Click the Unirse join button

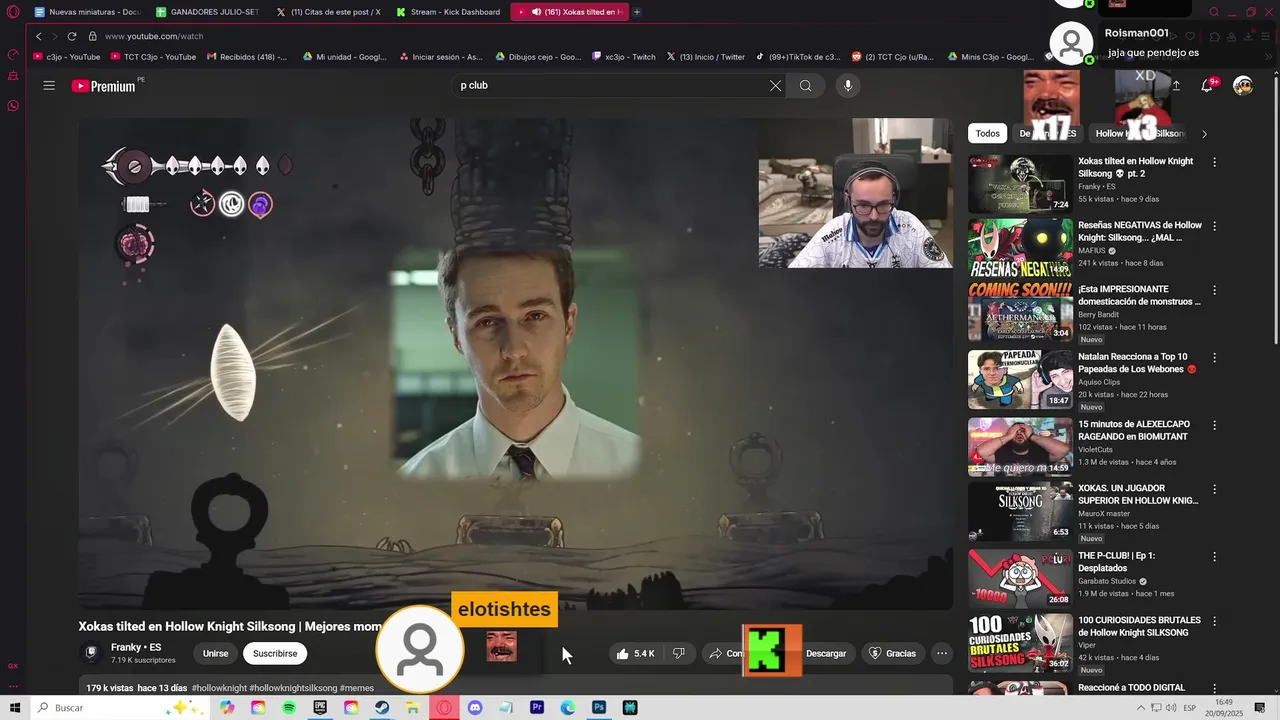tap(215, 654)
